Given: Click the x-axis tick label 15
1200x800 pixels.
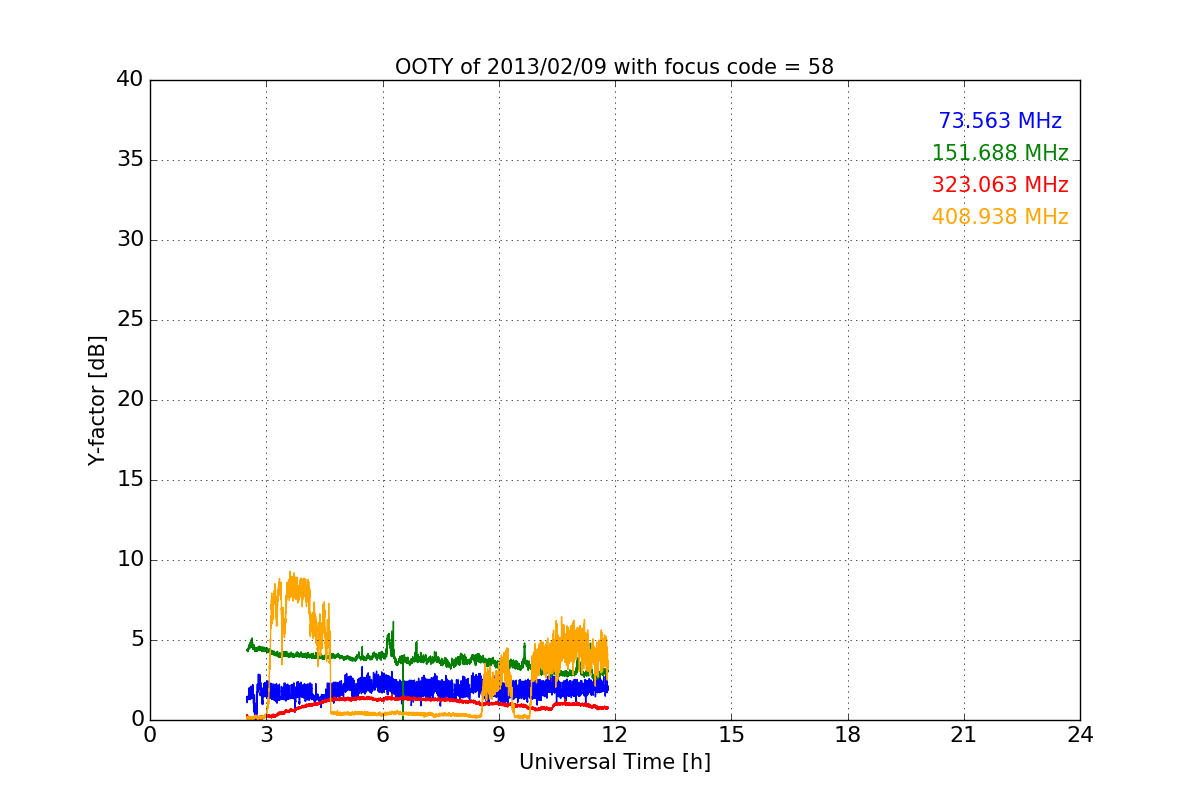Looking at the screenshot, I should coord(731,735).
